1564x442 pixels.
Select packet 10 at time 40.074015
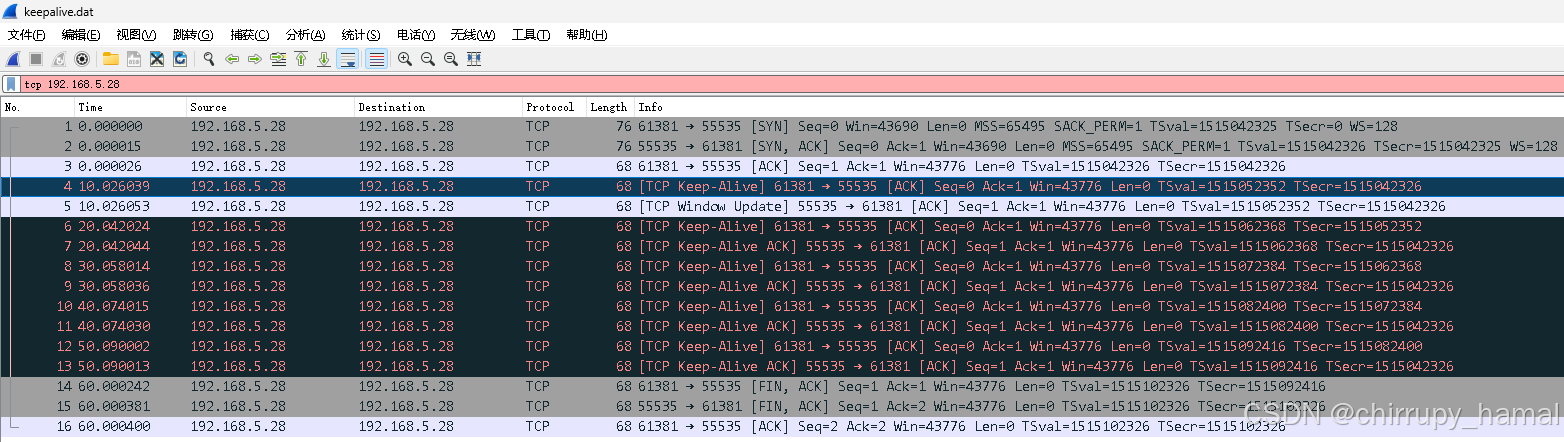coord(782,306)
